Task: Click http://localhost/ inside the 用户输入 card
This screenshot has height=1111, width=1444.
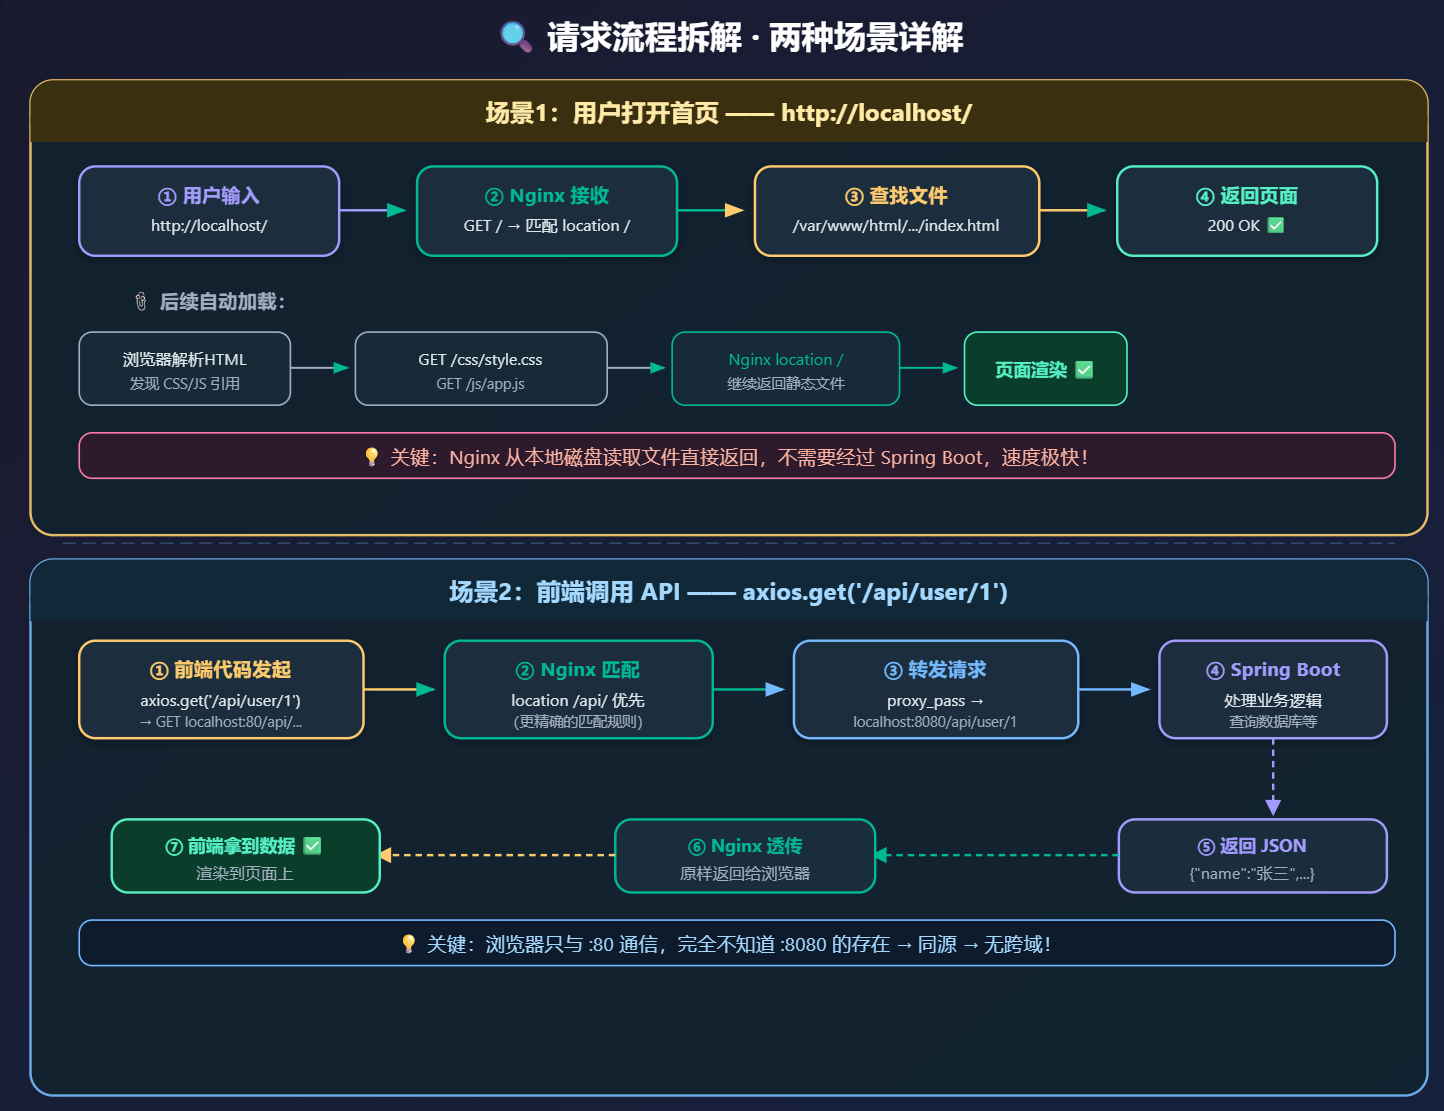Action: [x=209, y=225]
